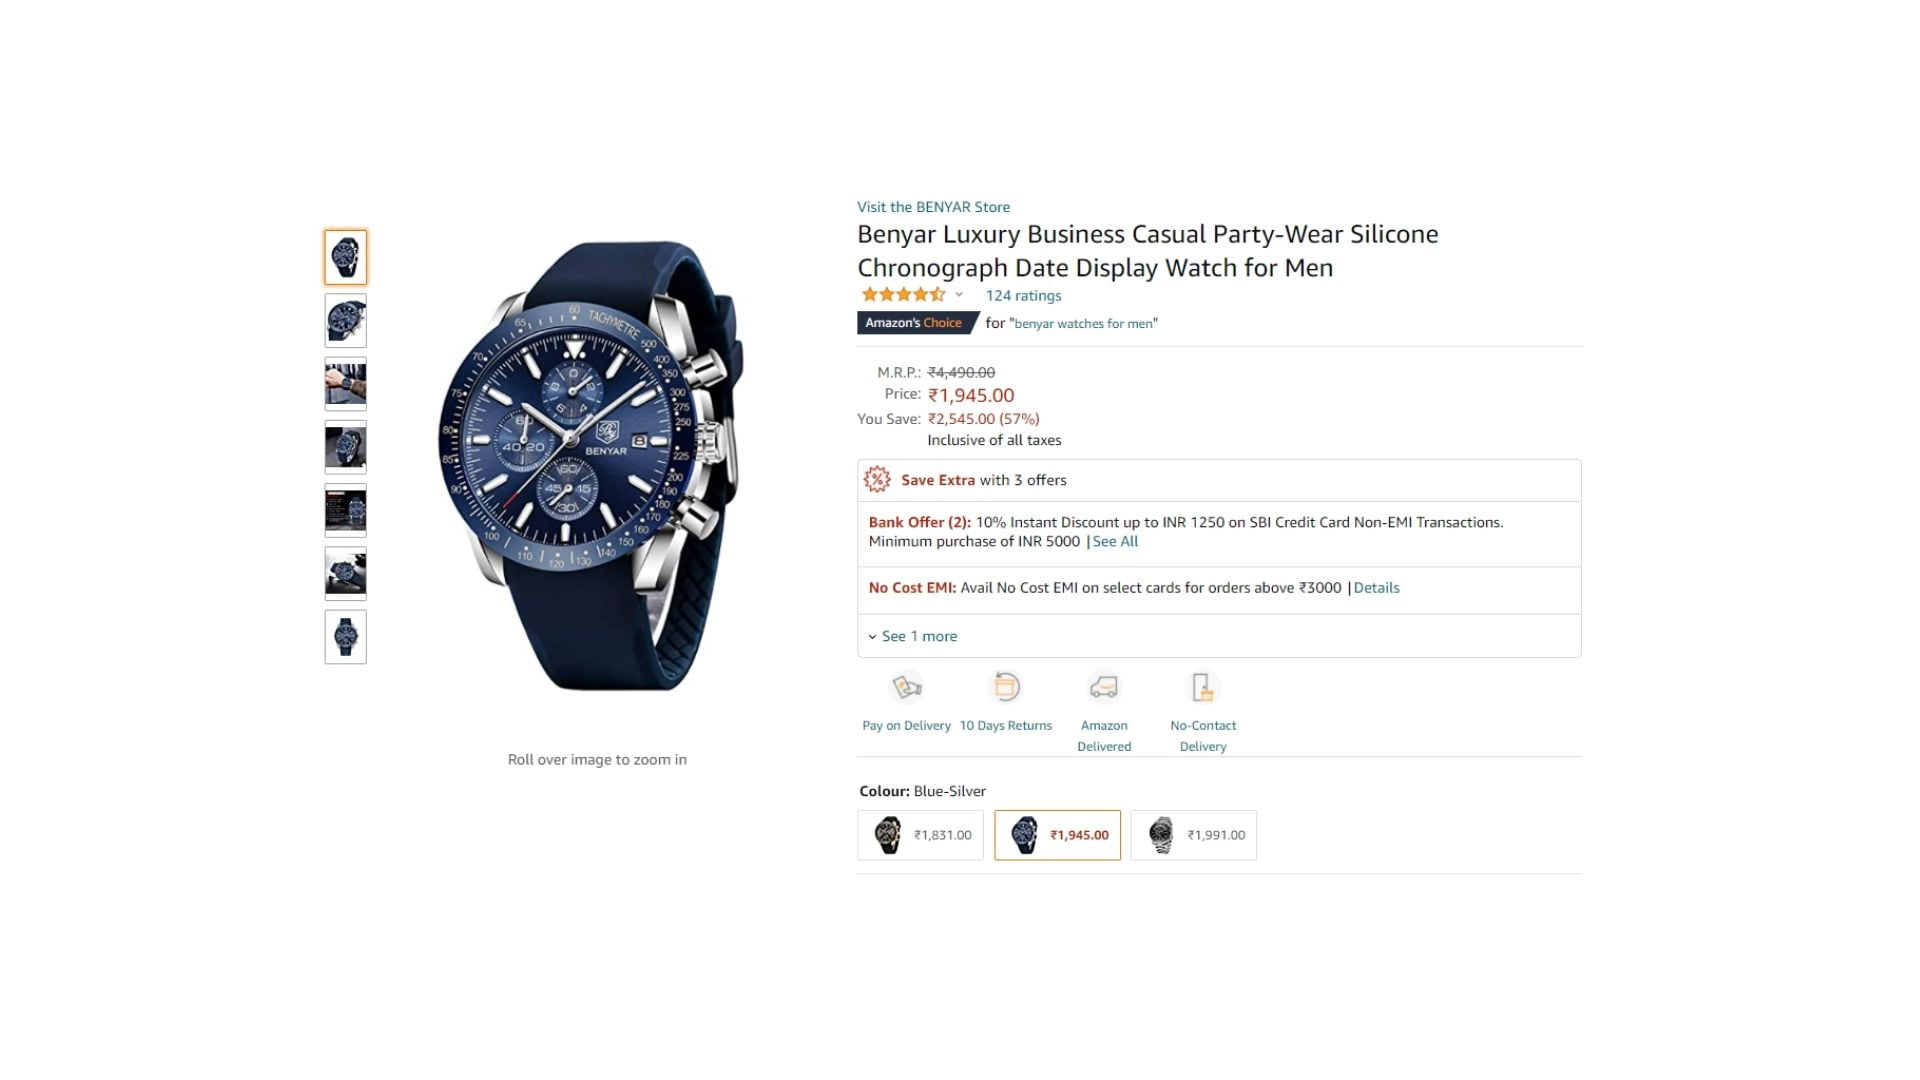Viewport: 1920px width, 1080px height.
Task: Open the rating breakdown dropdown arrow
Action: [959, 295]
